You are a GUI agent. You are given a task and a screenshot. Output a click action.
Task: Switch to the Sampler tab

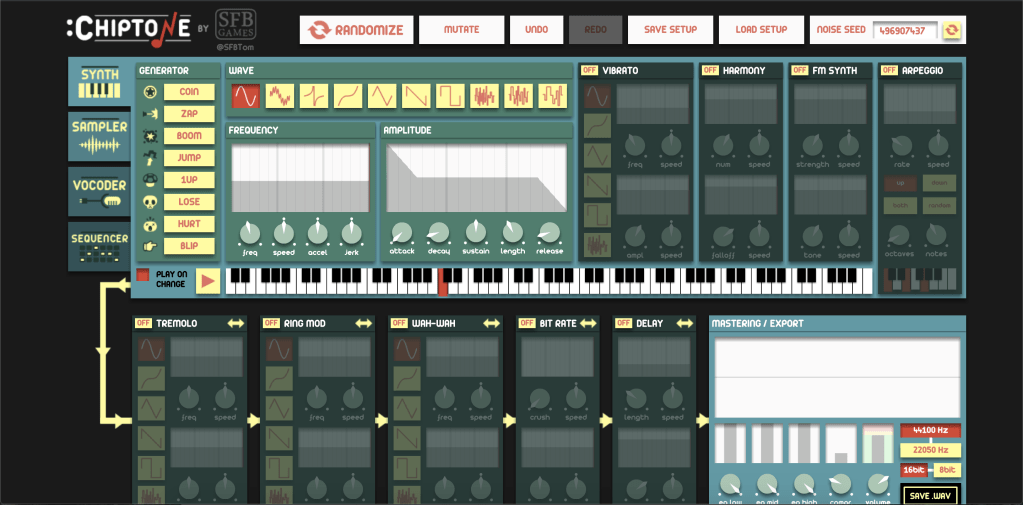(x=98, y=135)
